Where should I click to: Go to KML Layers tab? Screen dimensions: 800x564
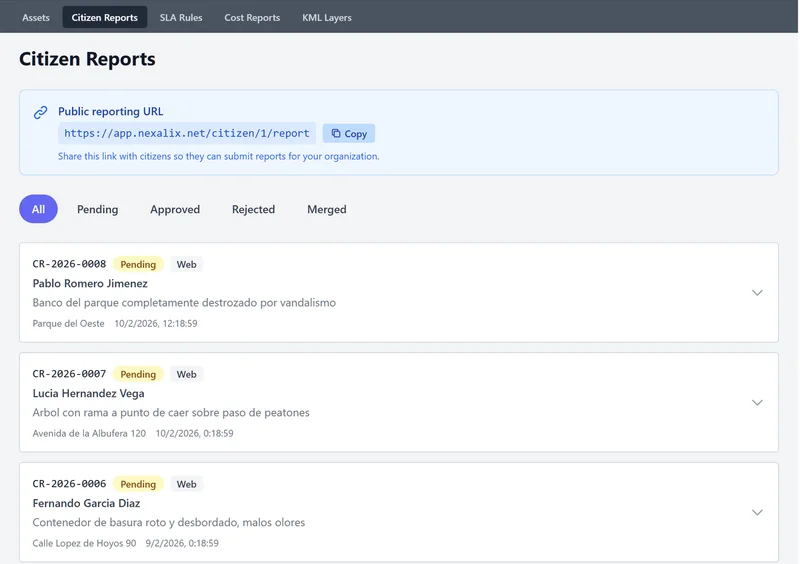tap(327, 17)
